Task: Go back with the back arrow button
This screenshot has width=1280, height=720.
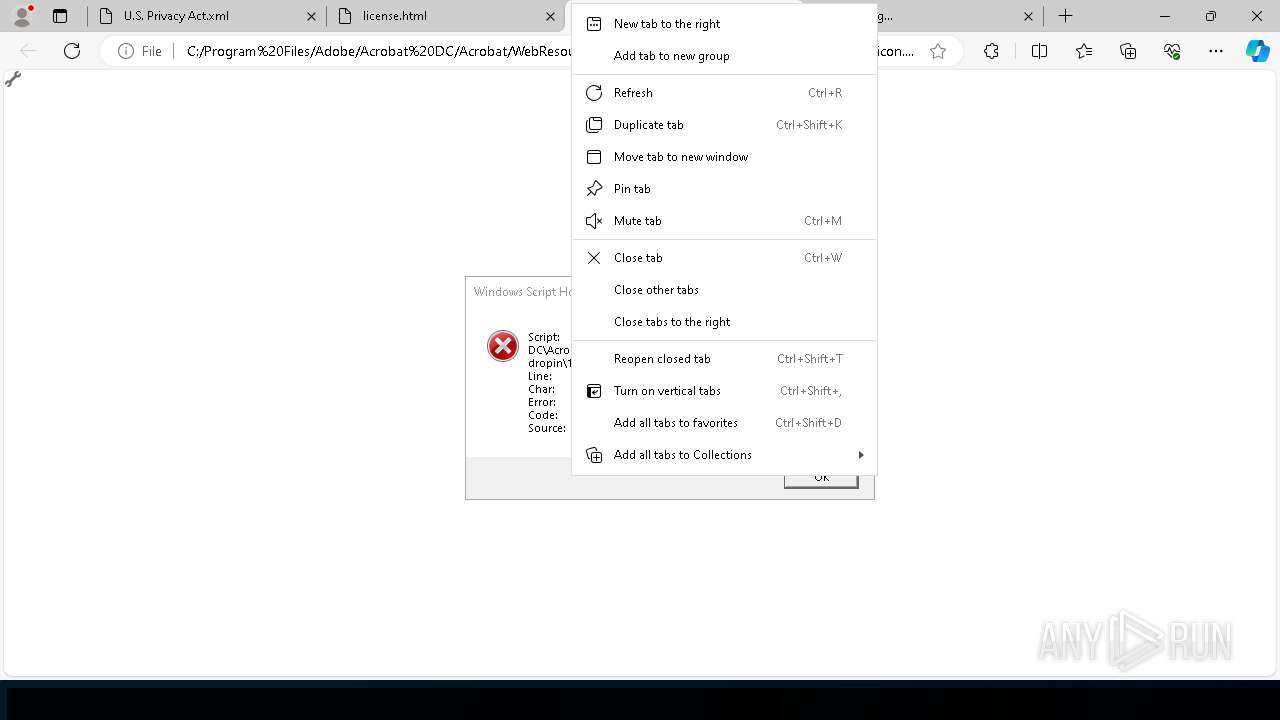Action: [28, 51]
